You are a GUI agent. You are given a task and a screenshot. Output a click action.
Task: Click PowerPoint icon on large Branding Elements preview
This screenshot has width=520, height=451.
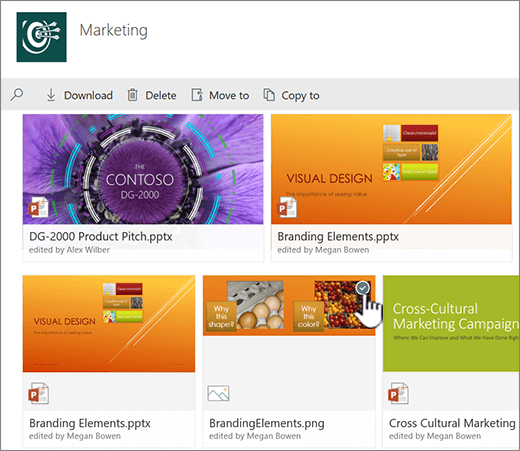pos(287,207)
